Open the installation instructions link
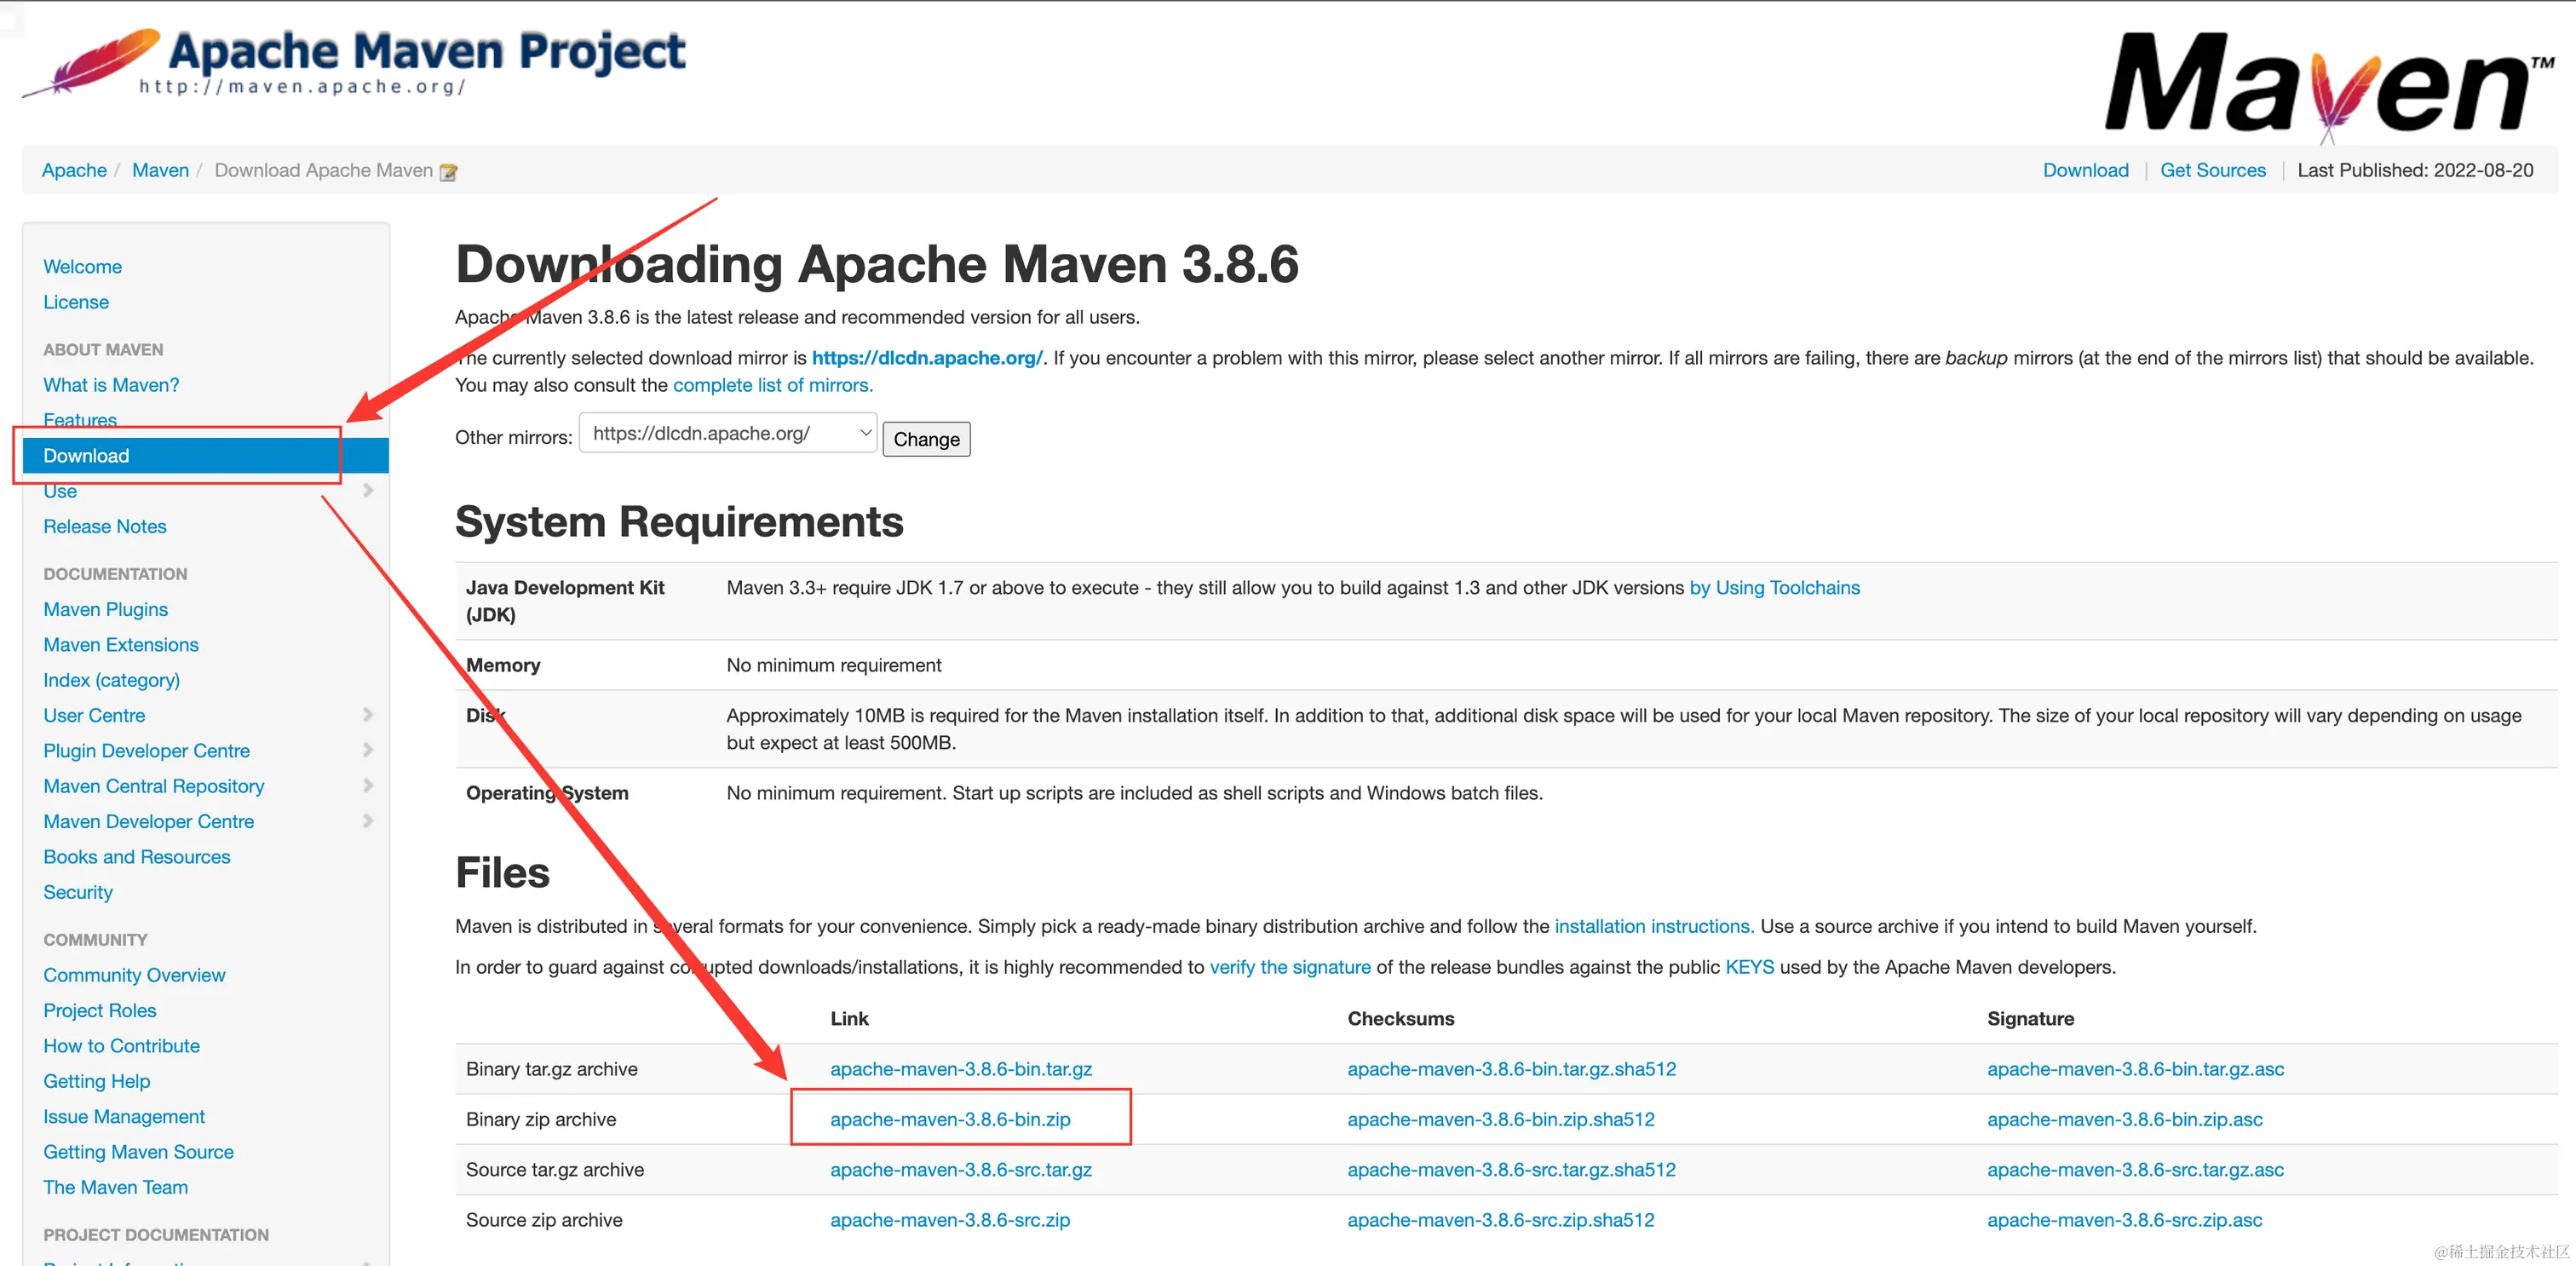 [1653, 926]
